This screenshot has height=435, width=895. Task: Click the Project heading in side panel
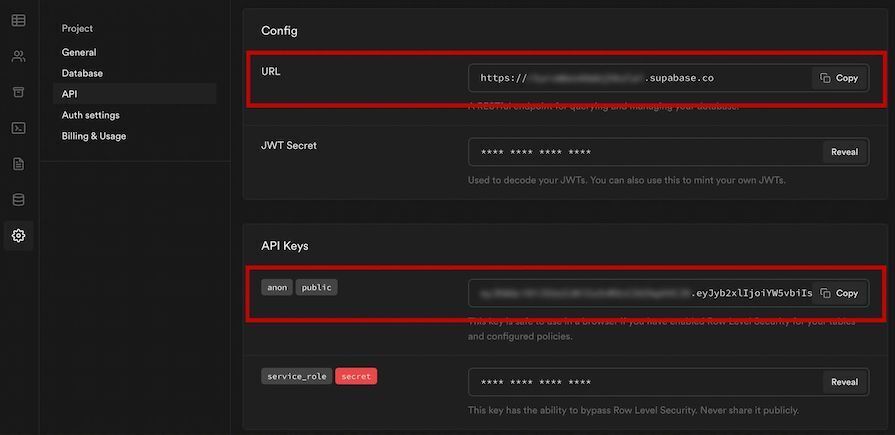(77, 29)
